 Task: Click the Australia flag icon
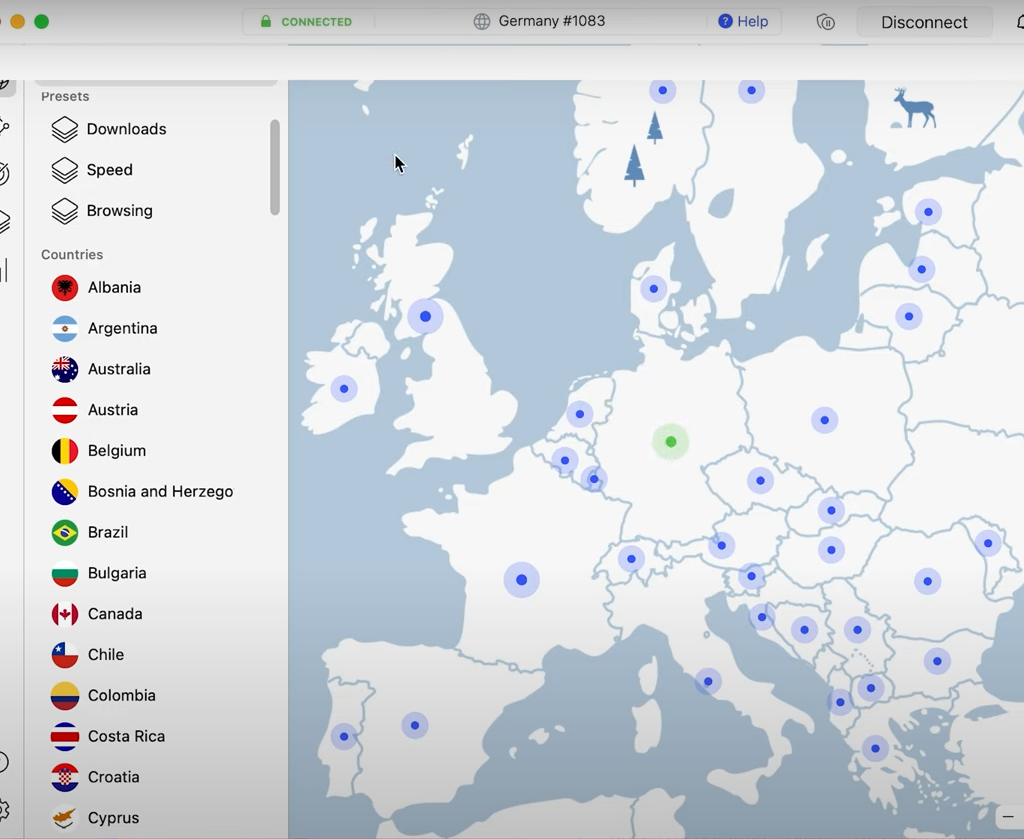tap(65, 369)
